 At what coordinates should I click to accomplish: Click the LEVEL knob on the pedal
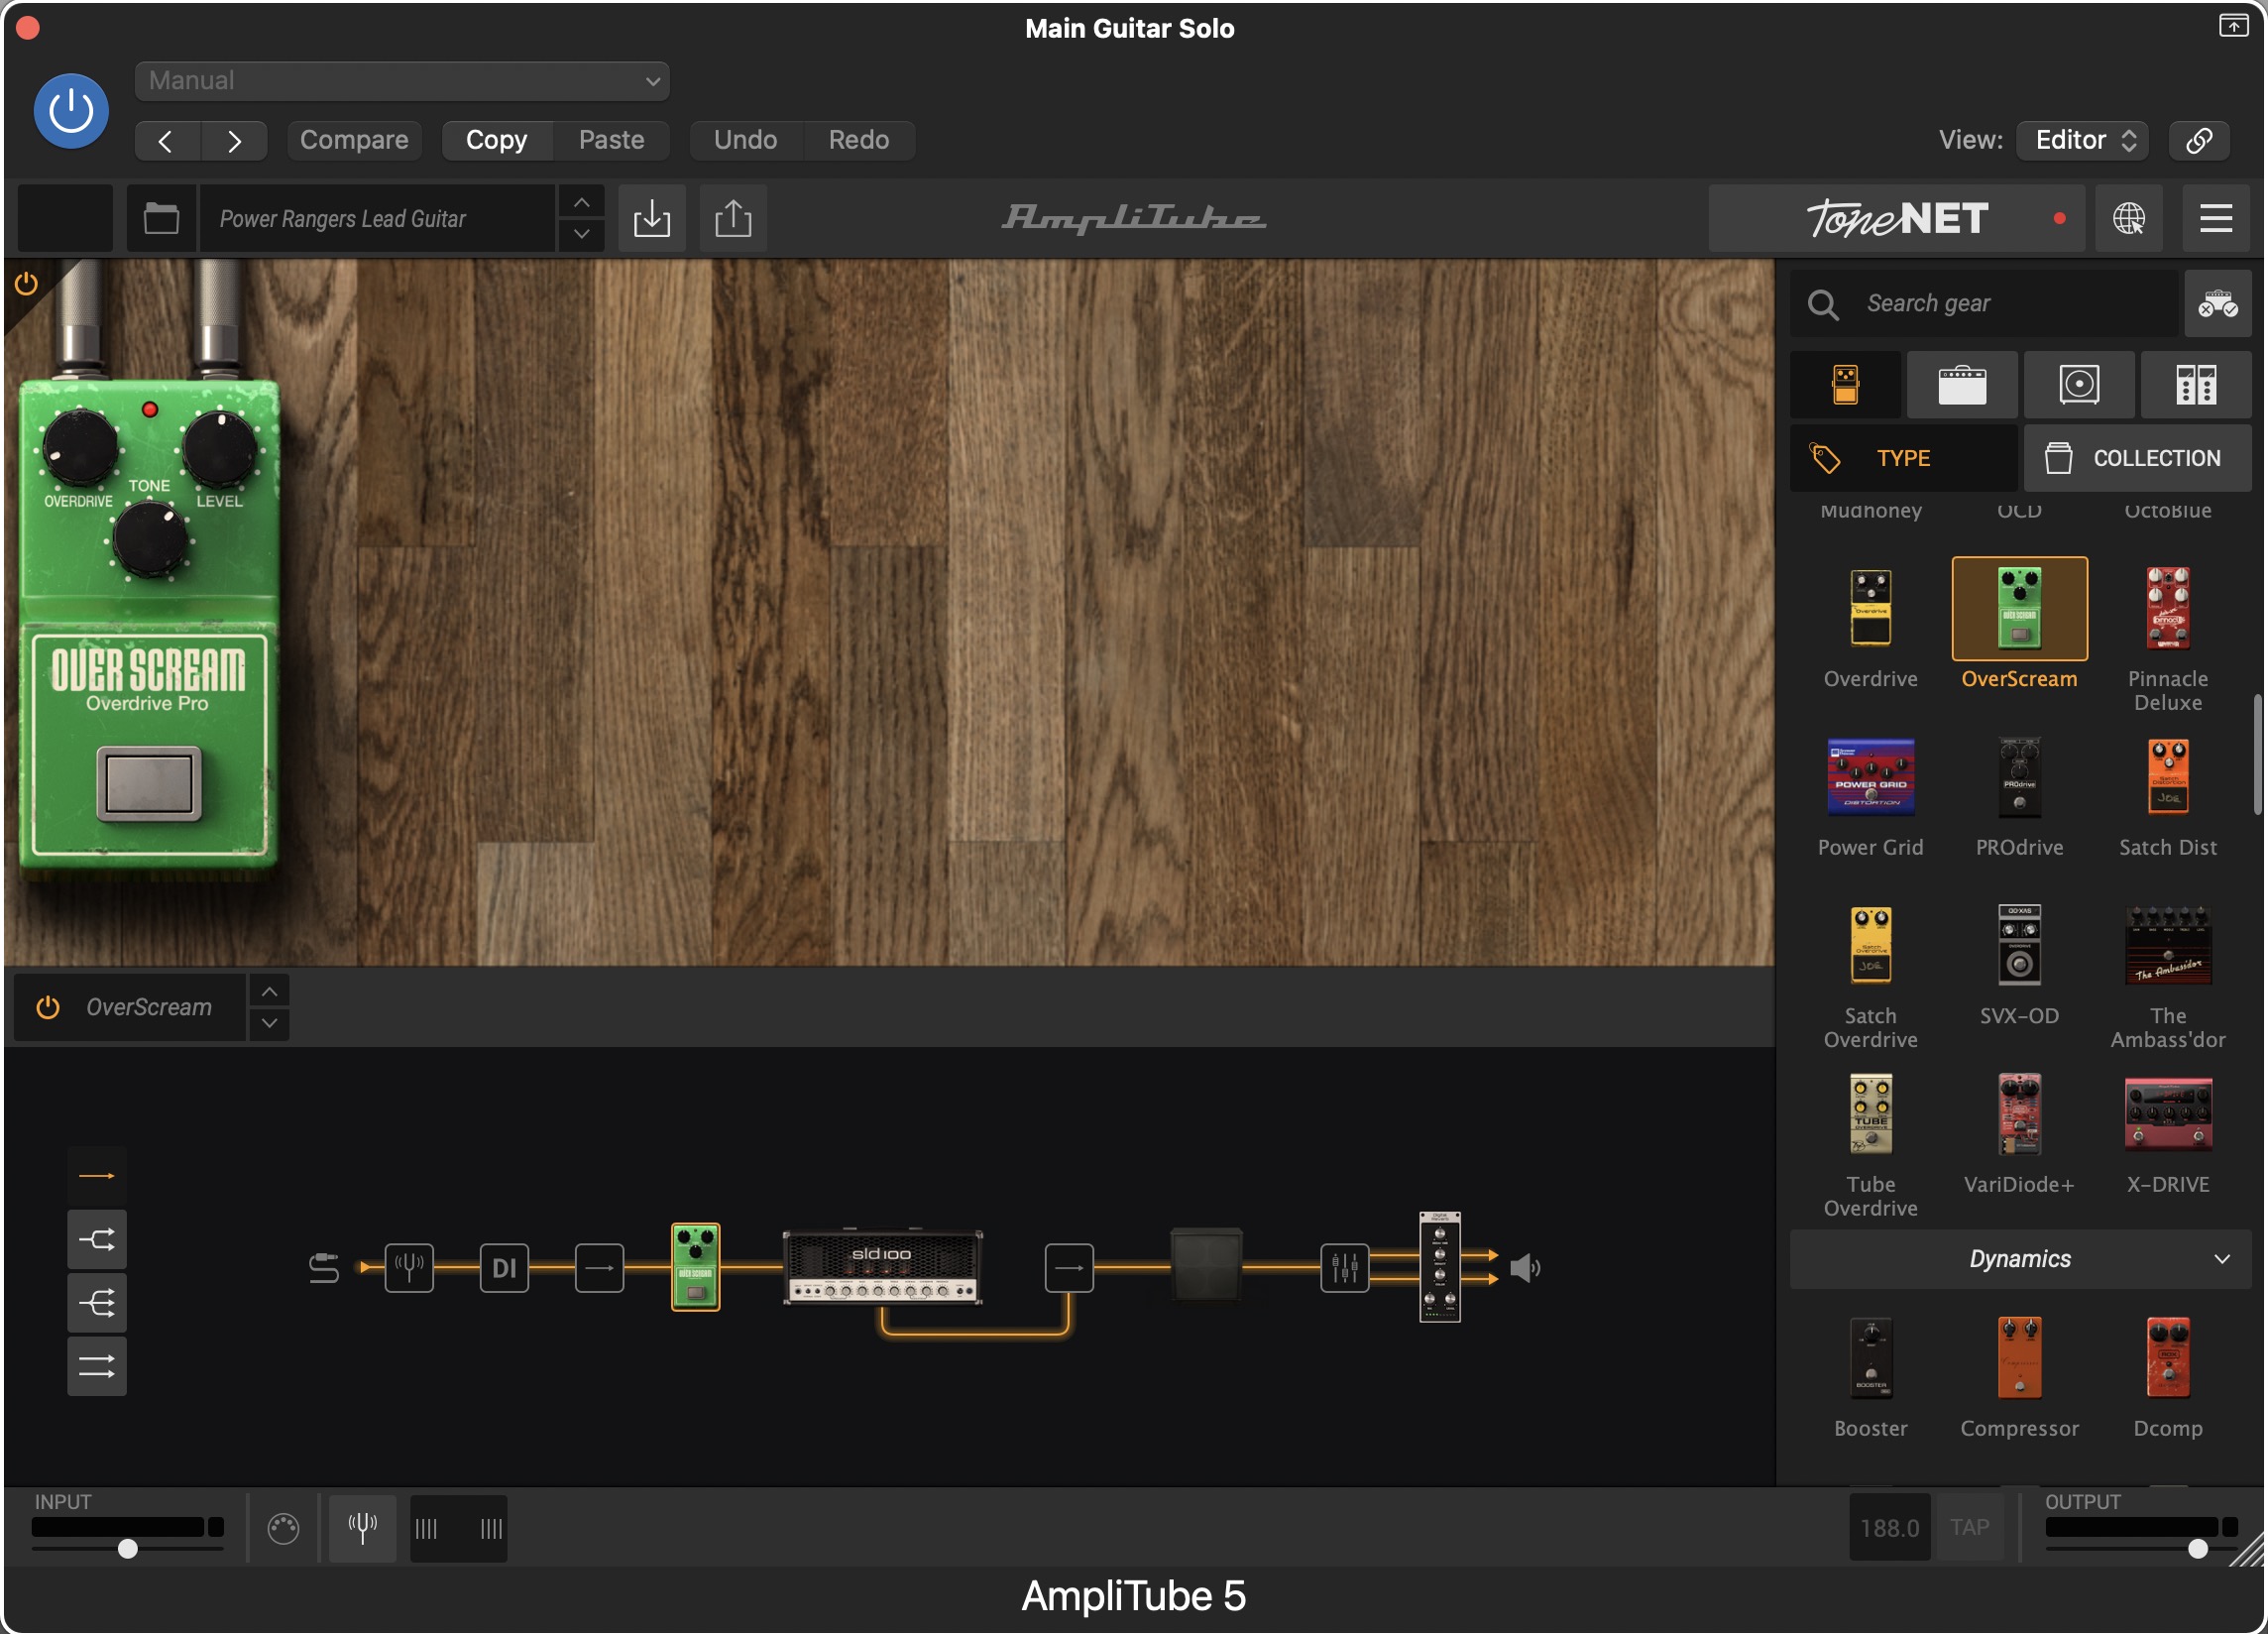[219, 447]
